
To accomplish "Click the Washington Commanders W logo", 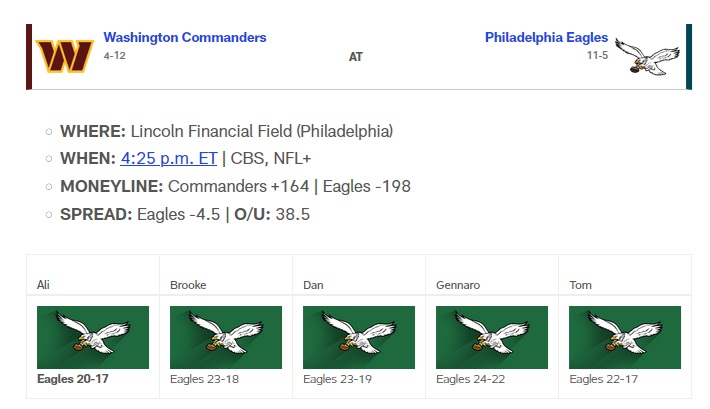I will pyautogui.click(x=65, y=56).
